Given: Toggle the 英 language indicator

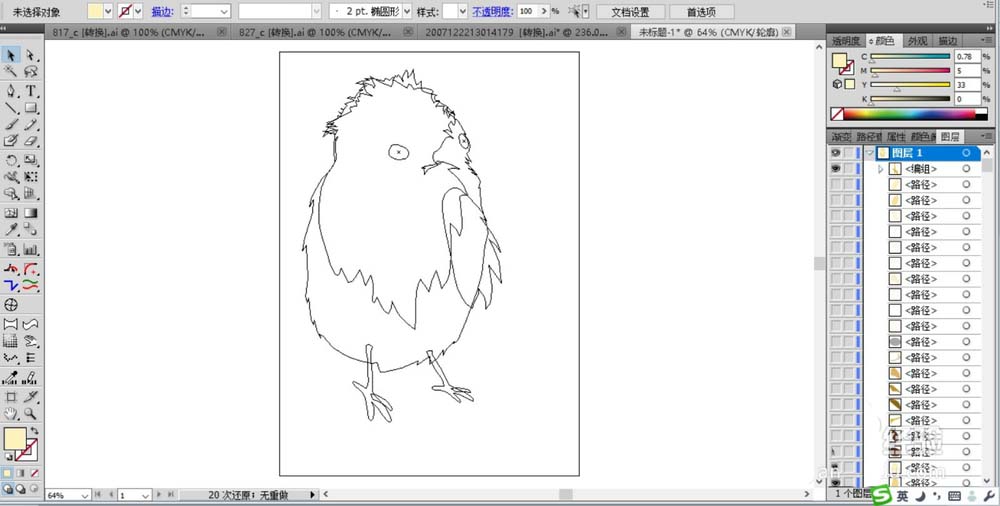Looking at the screenshot, I should click(902, 496).
